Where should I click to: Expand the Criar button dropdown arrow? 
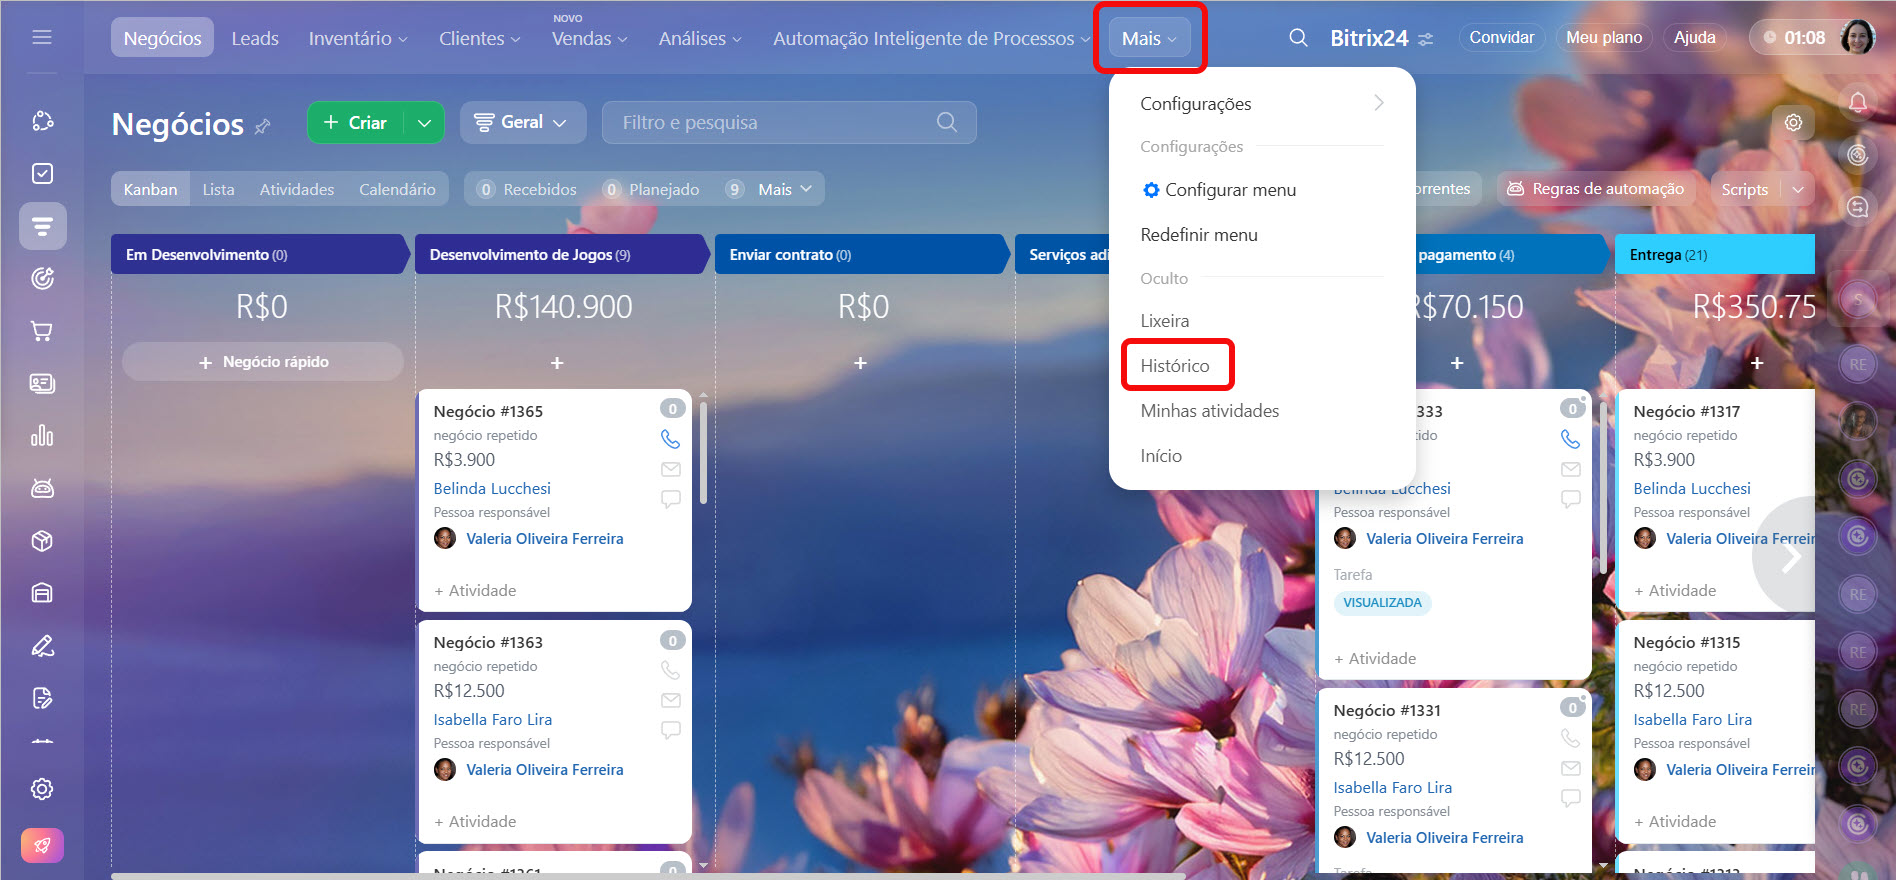(x=424, y=123)
